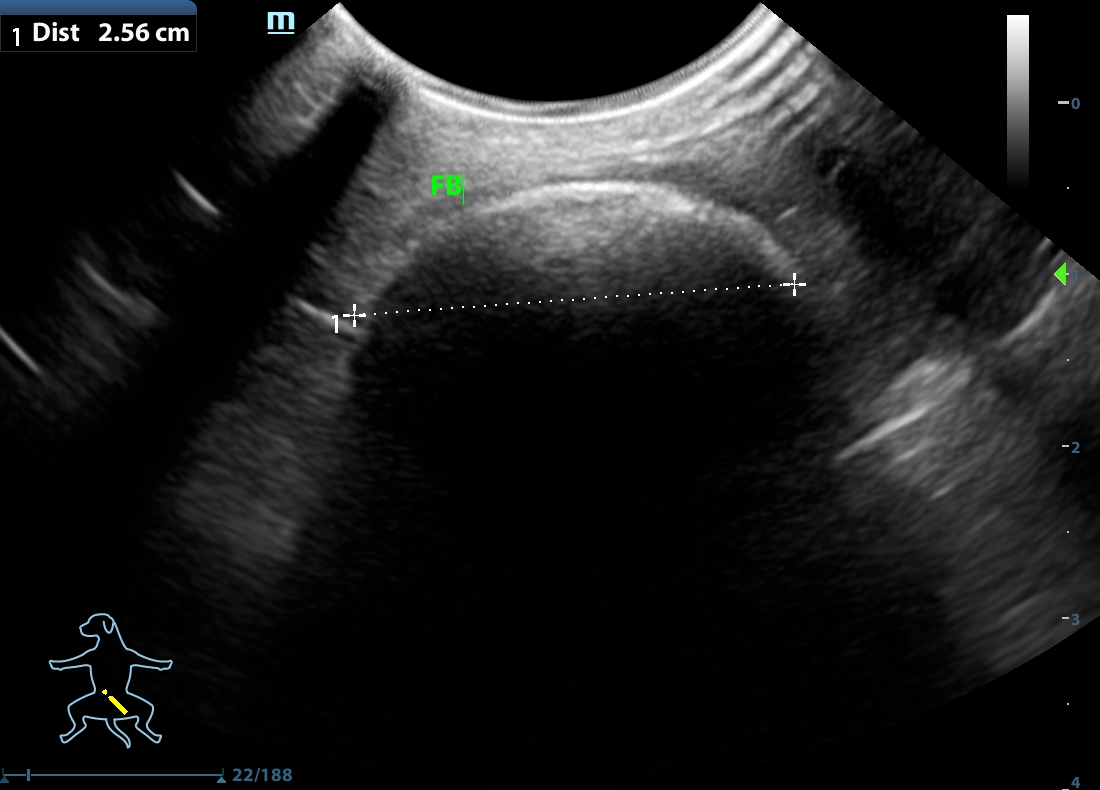Click the 2 depth scale marker
1100x790 pixels.
[1074, 447]
